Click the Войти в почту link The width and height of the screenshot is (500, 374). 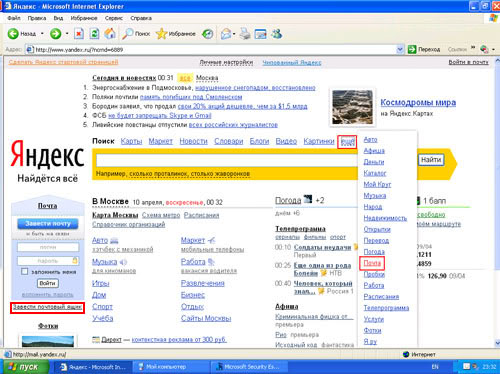click(468, 62)
